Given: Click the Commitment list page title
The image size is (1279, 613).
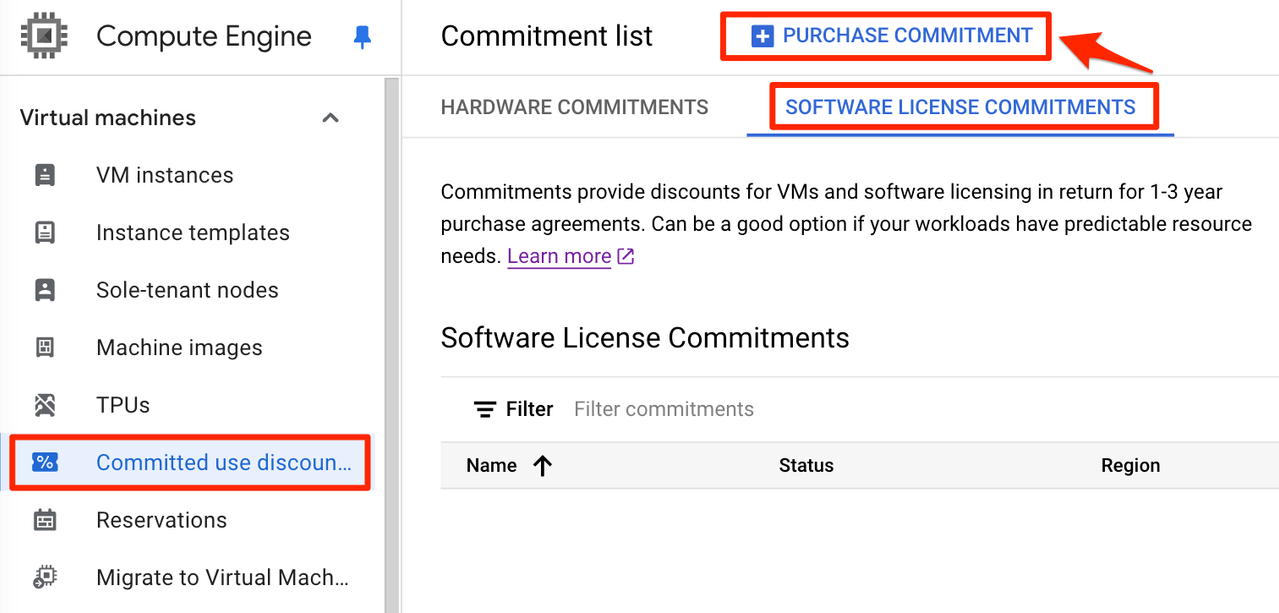Looking at the screenshot, I should click(547, 37).
